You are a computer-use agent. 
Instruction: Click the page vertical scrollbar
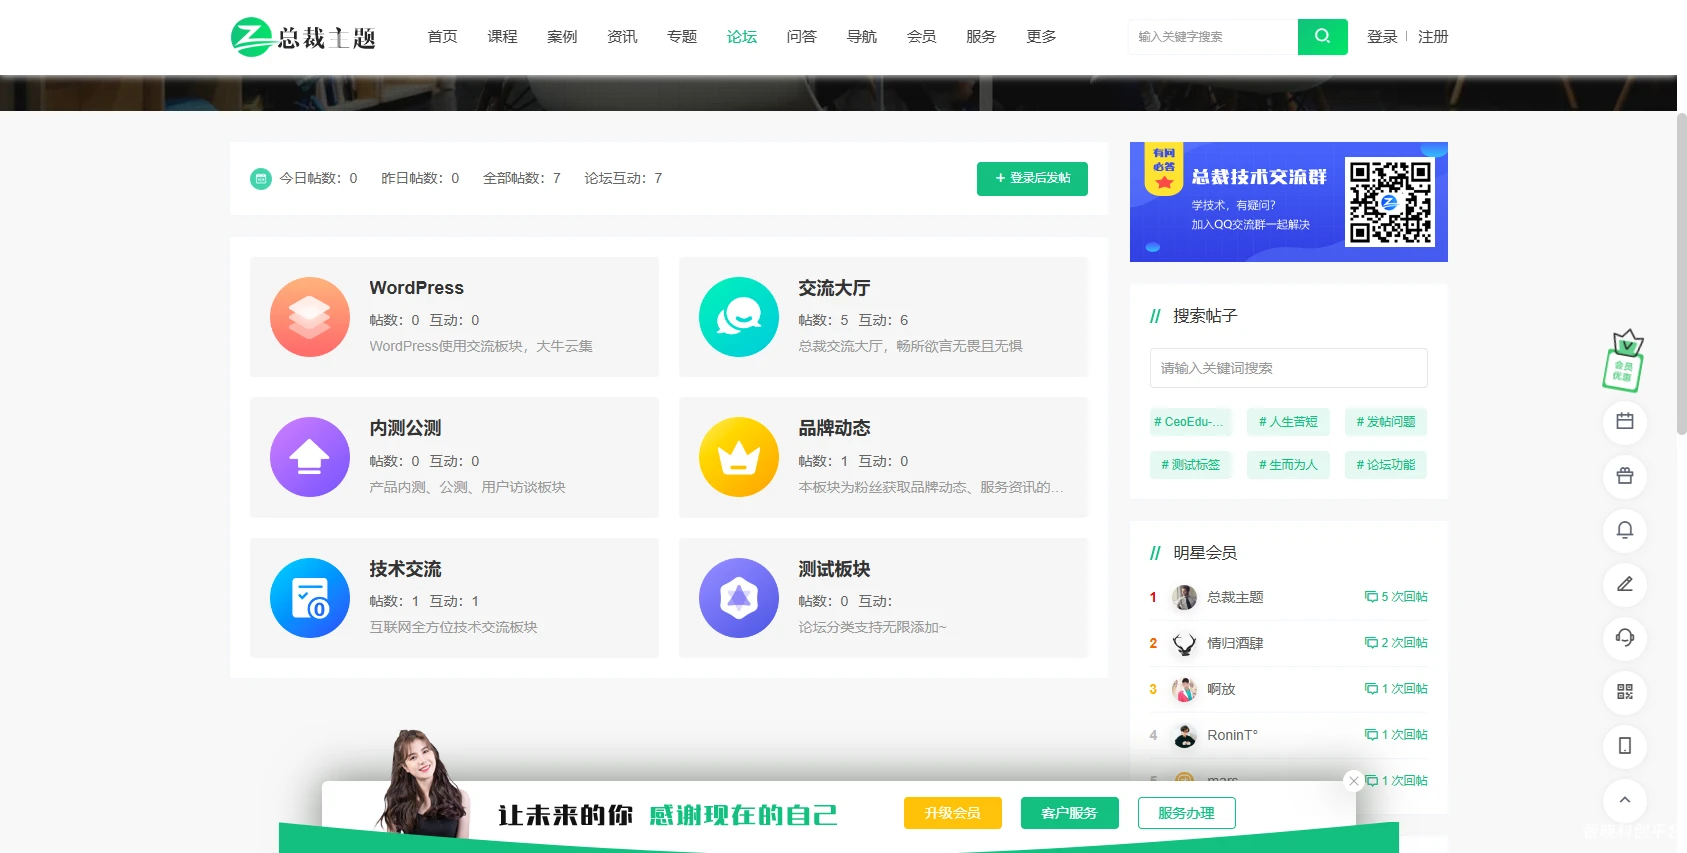(1681, 274)
